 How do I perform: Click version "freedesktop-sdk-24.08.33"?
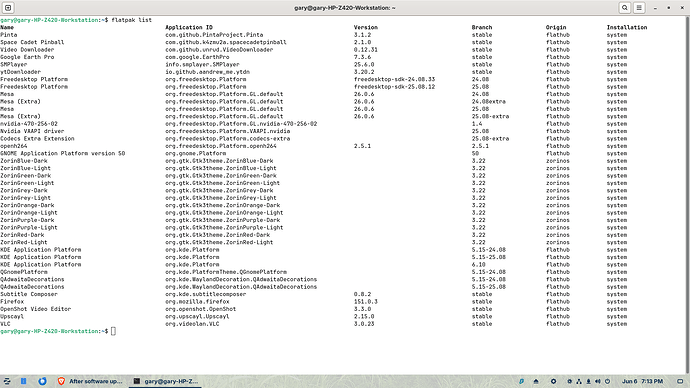click(x=394, y=79)
